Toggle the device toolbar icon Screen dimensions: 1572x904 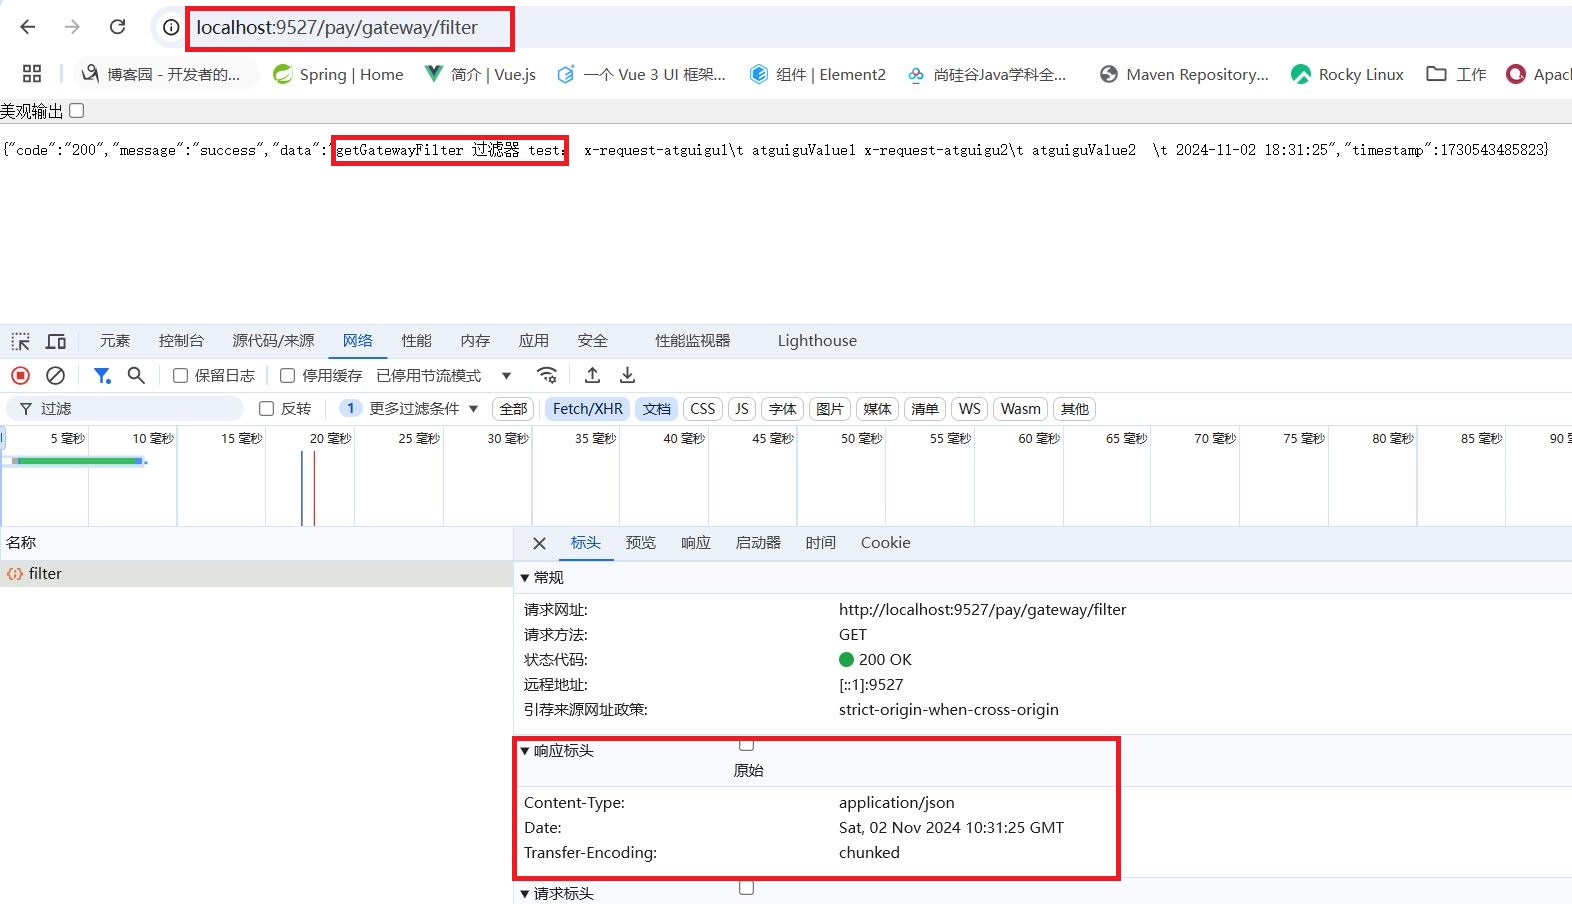click(56, 341)
